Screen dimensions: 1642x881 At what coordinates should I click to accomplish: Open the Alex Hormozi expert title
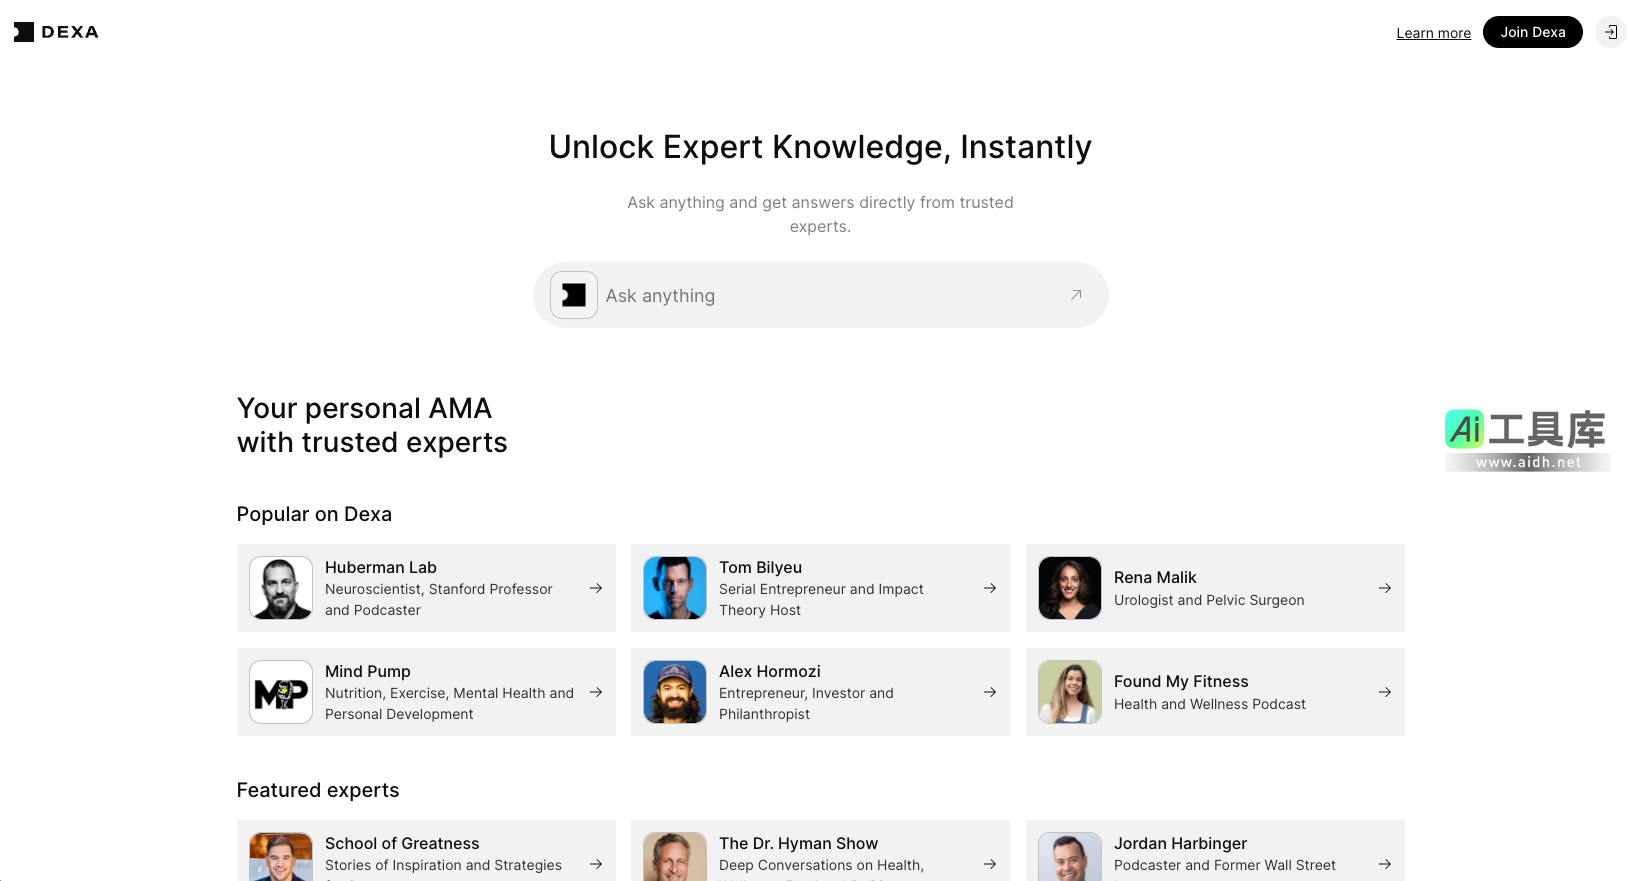pyautogui.click(x=769, y=671)
